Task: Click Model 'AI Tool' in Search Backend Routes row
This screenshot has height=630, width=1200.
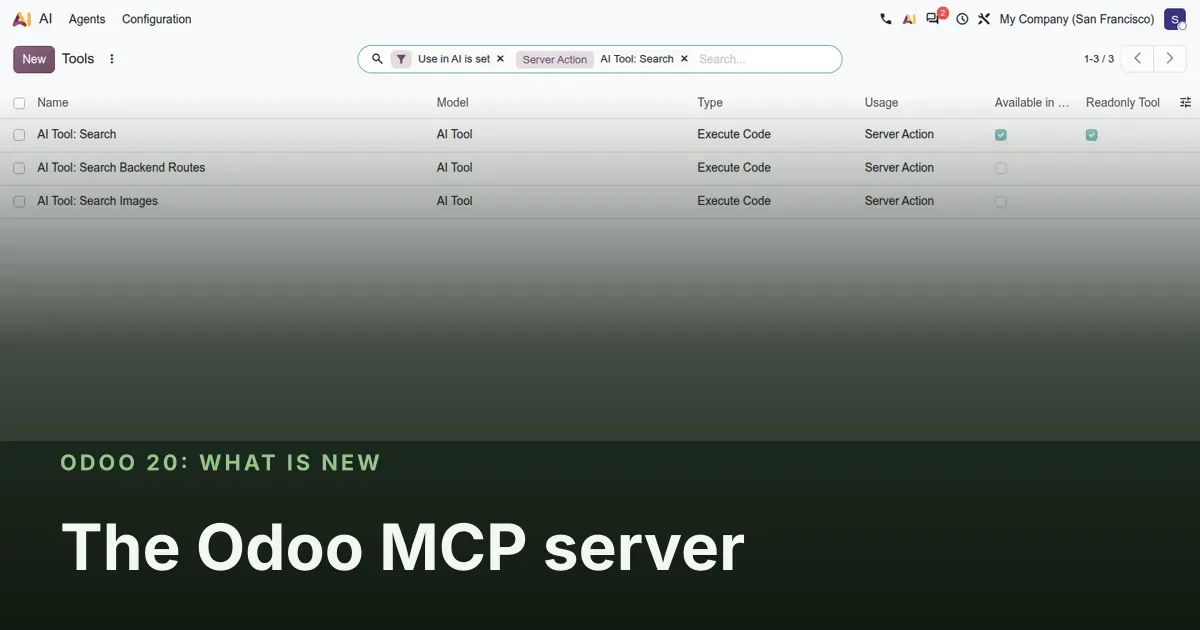Action: point(455,167)
